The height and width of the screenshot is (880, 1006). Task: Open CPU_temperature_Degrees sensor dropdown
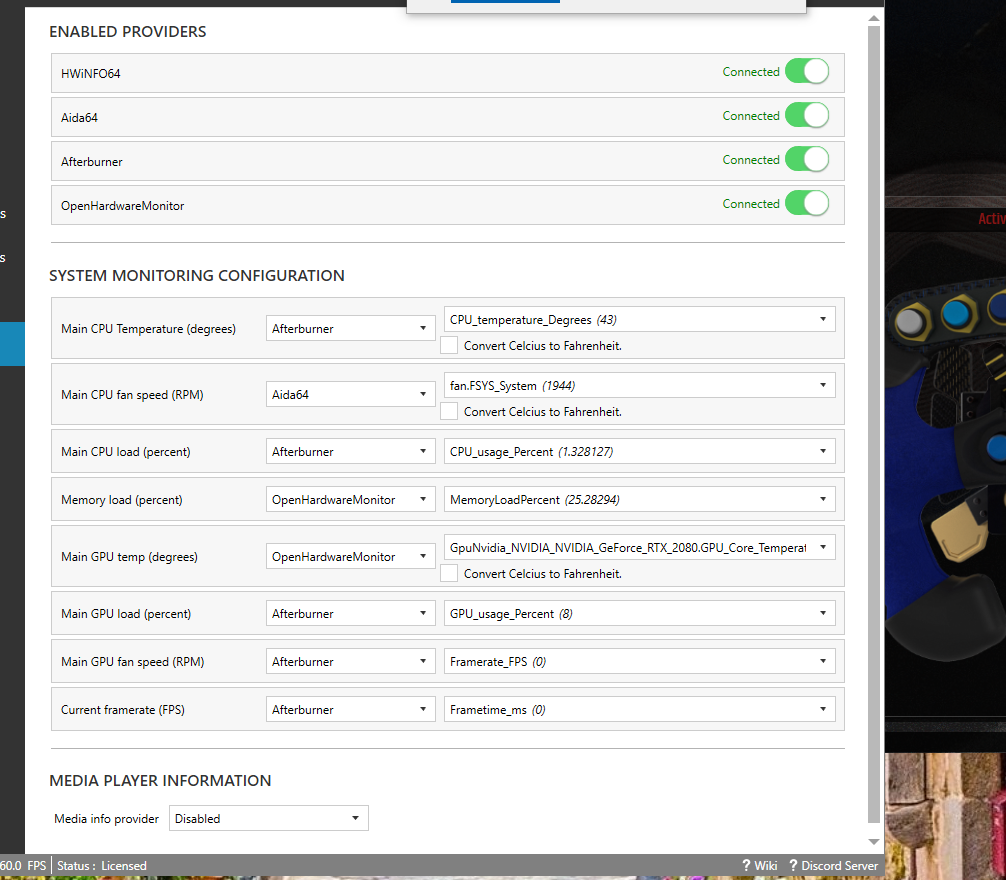point(639,319)
